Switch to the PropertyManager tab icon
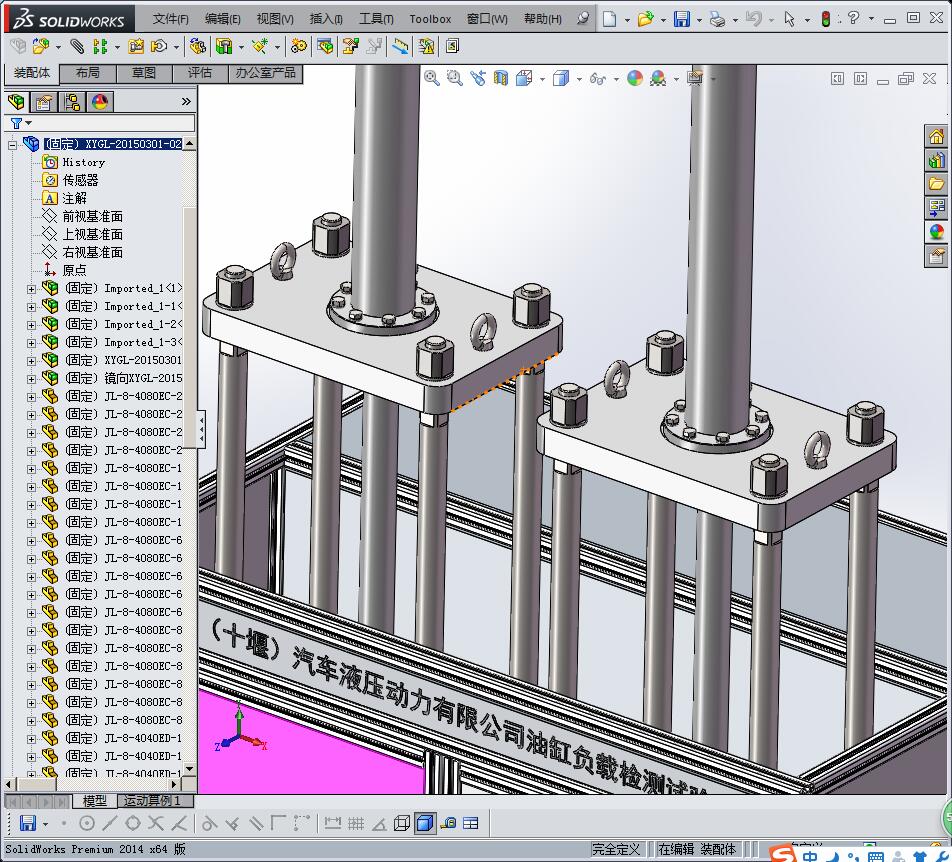Image resolution: width=952 pixels, height=862 pixels. click(x=44, y=102)
